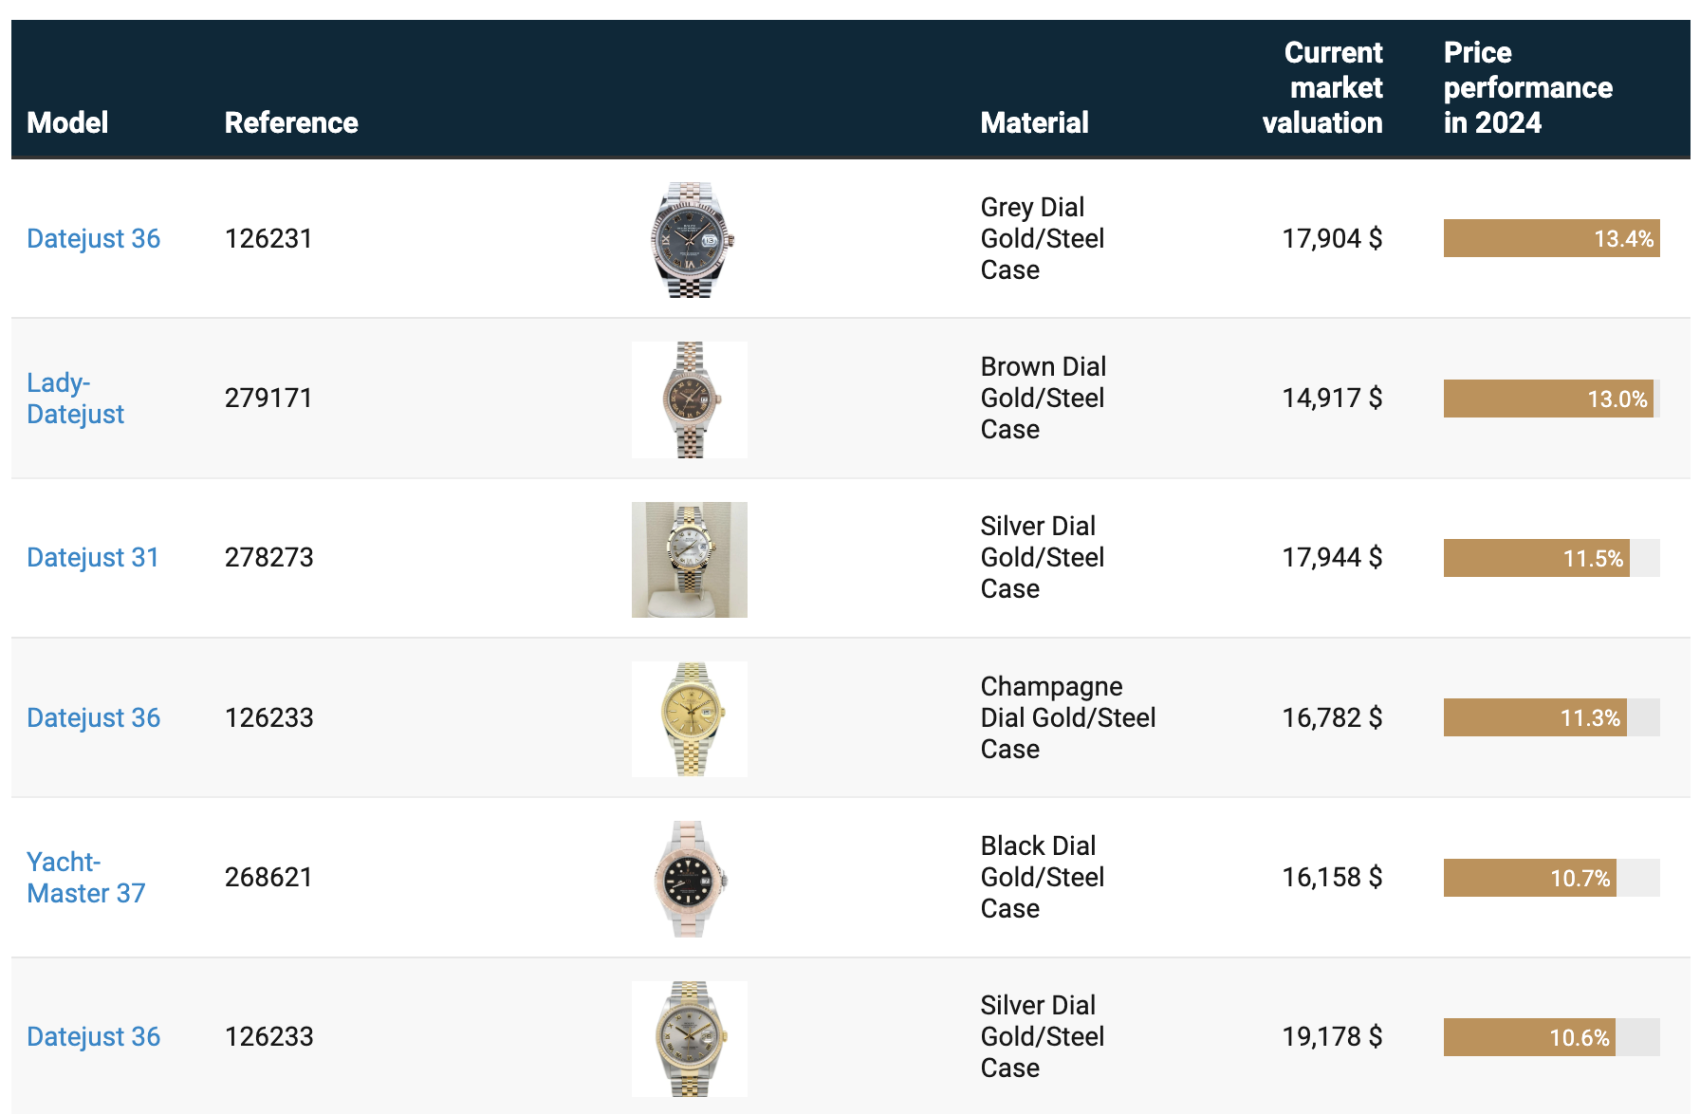Sort by Price performance in 2024 header
Viewport: 1700px width, 1114px height.
[1528, 88]
